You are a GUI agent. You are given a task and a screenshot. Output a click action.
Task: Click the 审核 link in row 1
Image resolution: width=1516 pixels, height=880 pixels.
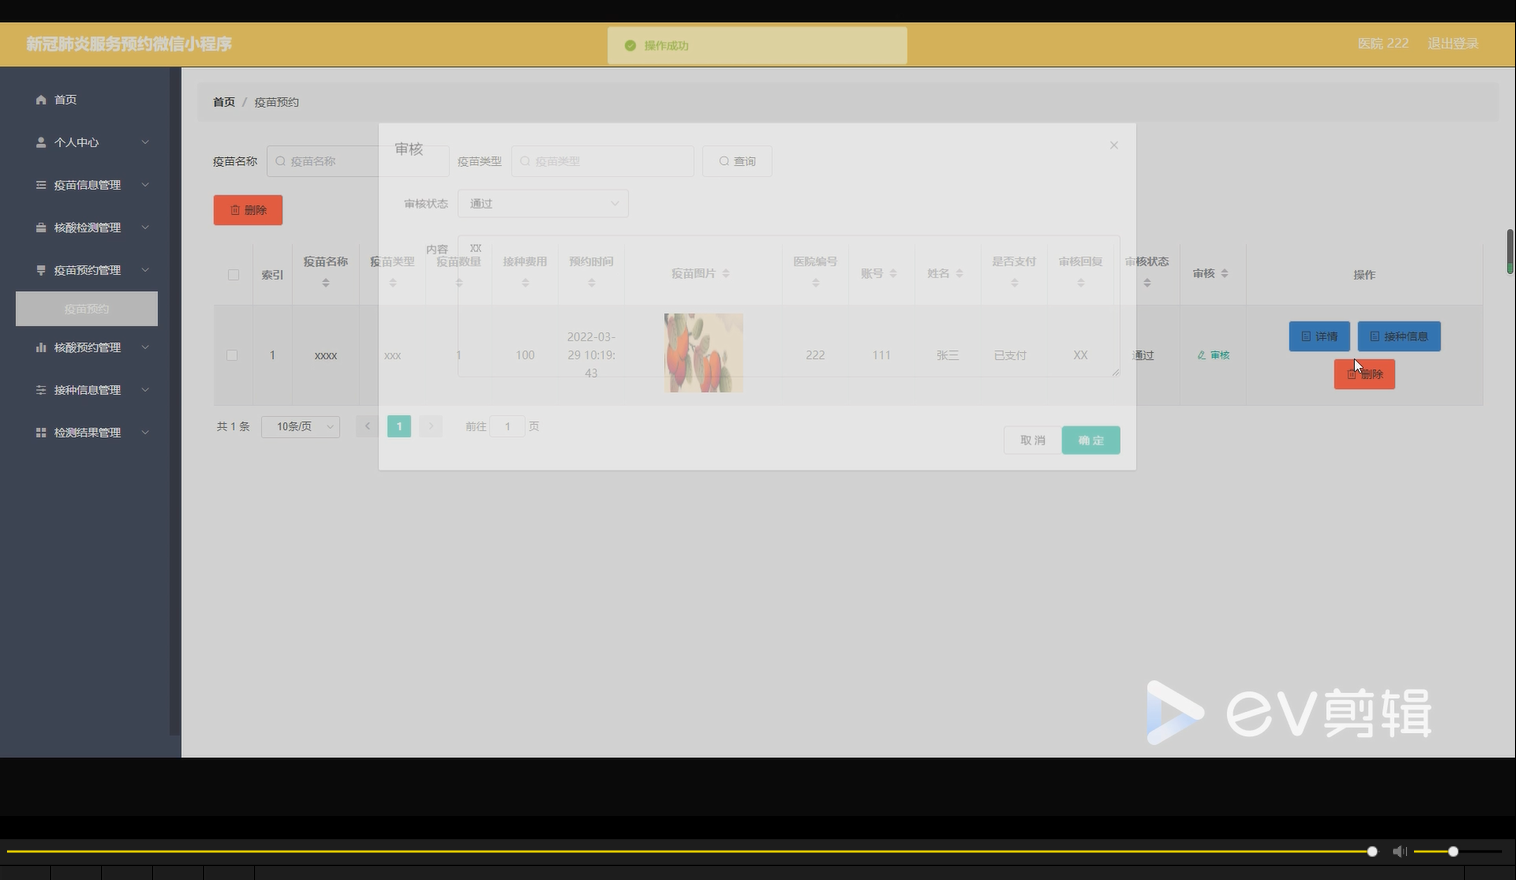[x=1213, y=355]
